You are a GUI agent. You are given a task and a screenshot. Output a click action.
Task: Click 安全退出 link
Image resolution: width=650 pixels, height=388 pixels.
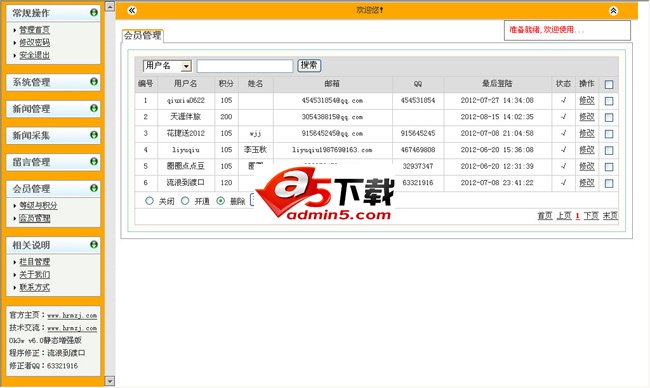pos(34,55)
